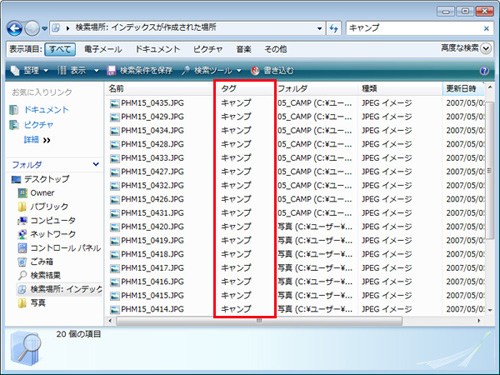This screenshot has height=375, width=500.
Task: Open help with the question mark icon
Action: pyautogui.click(x=484, y=71)
